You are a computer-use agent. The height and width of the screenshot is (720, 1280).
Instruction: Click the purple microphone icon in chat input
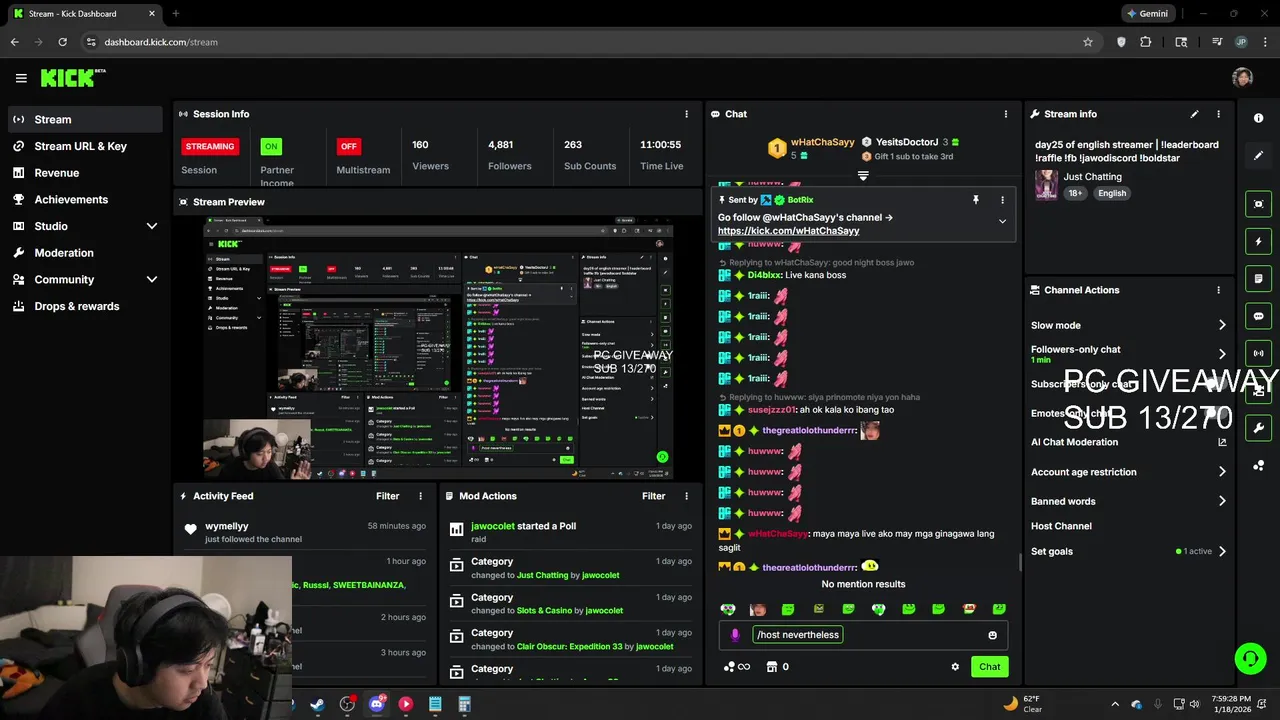(x=735, y=635)
